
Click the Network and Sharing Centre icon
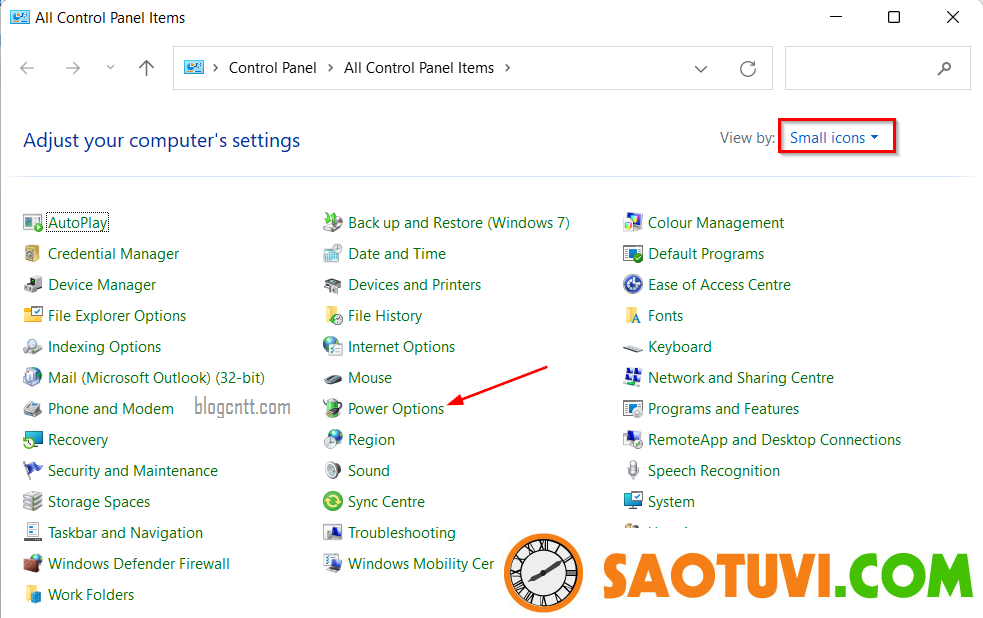(633, 377)
